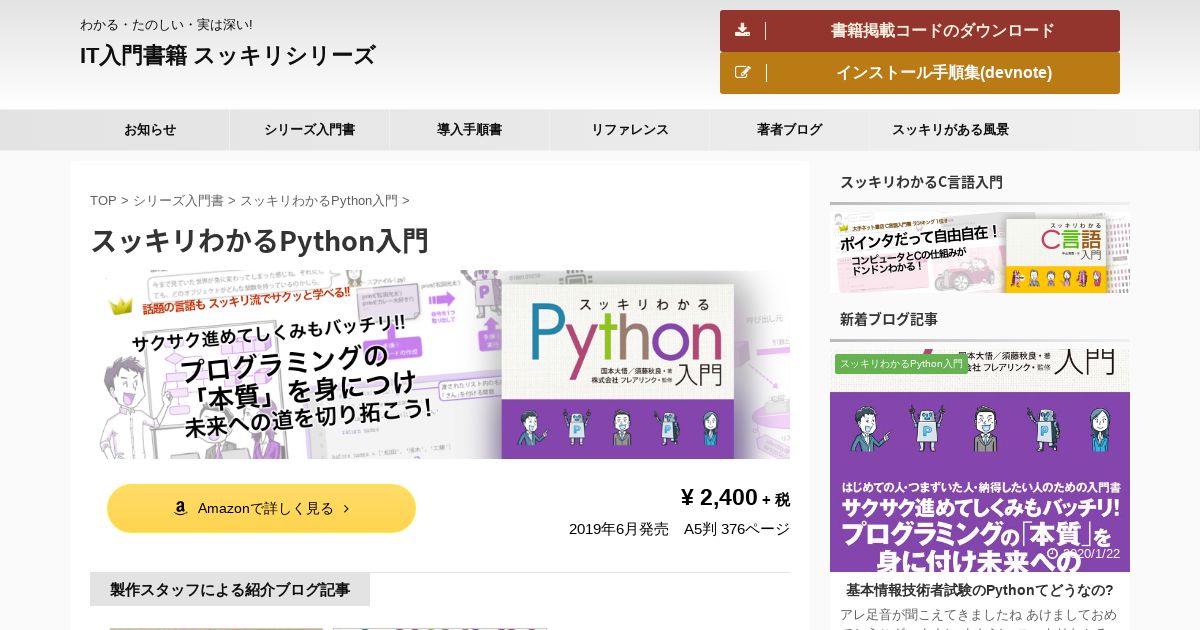
Task: Open 基本情報技術者試験のPythonてどうなの? article
Action: click(980, 590)
